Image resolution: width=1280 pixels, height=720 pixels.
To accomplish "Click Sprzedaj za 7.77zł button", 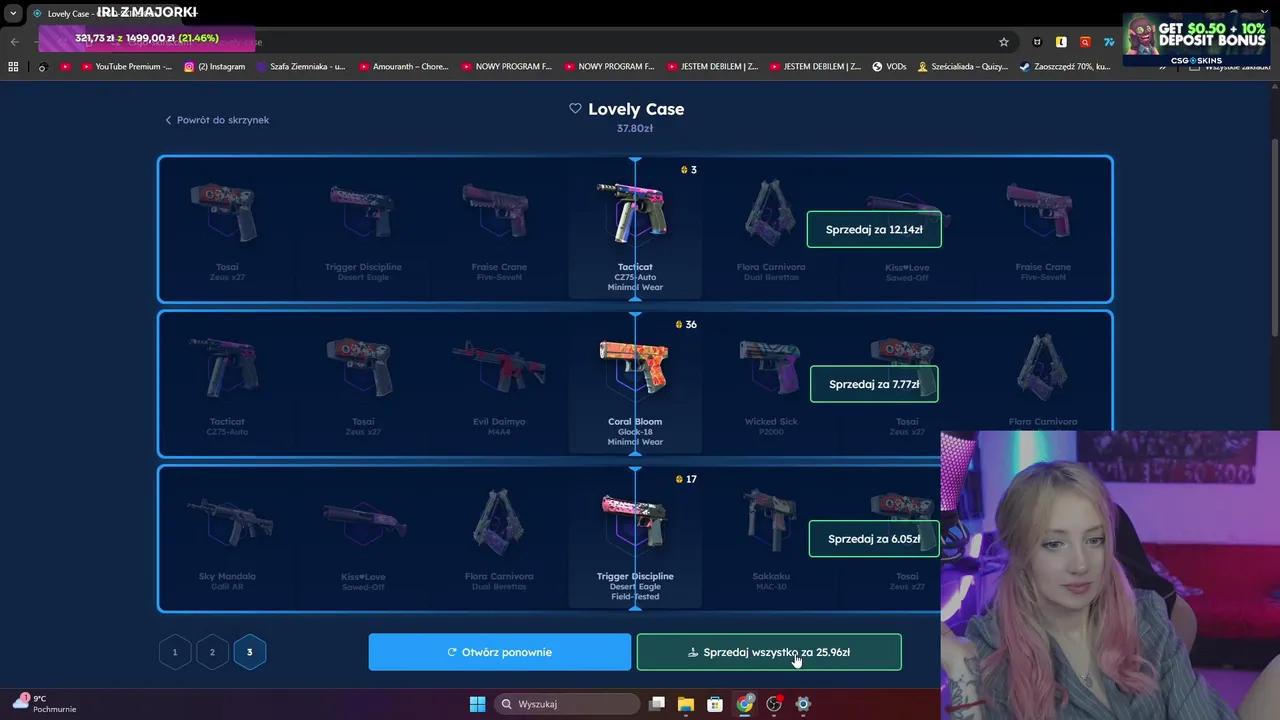I will click(x=874, y=384).
